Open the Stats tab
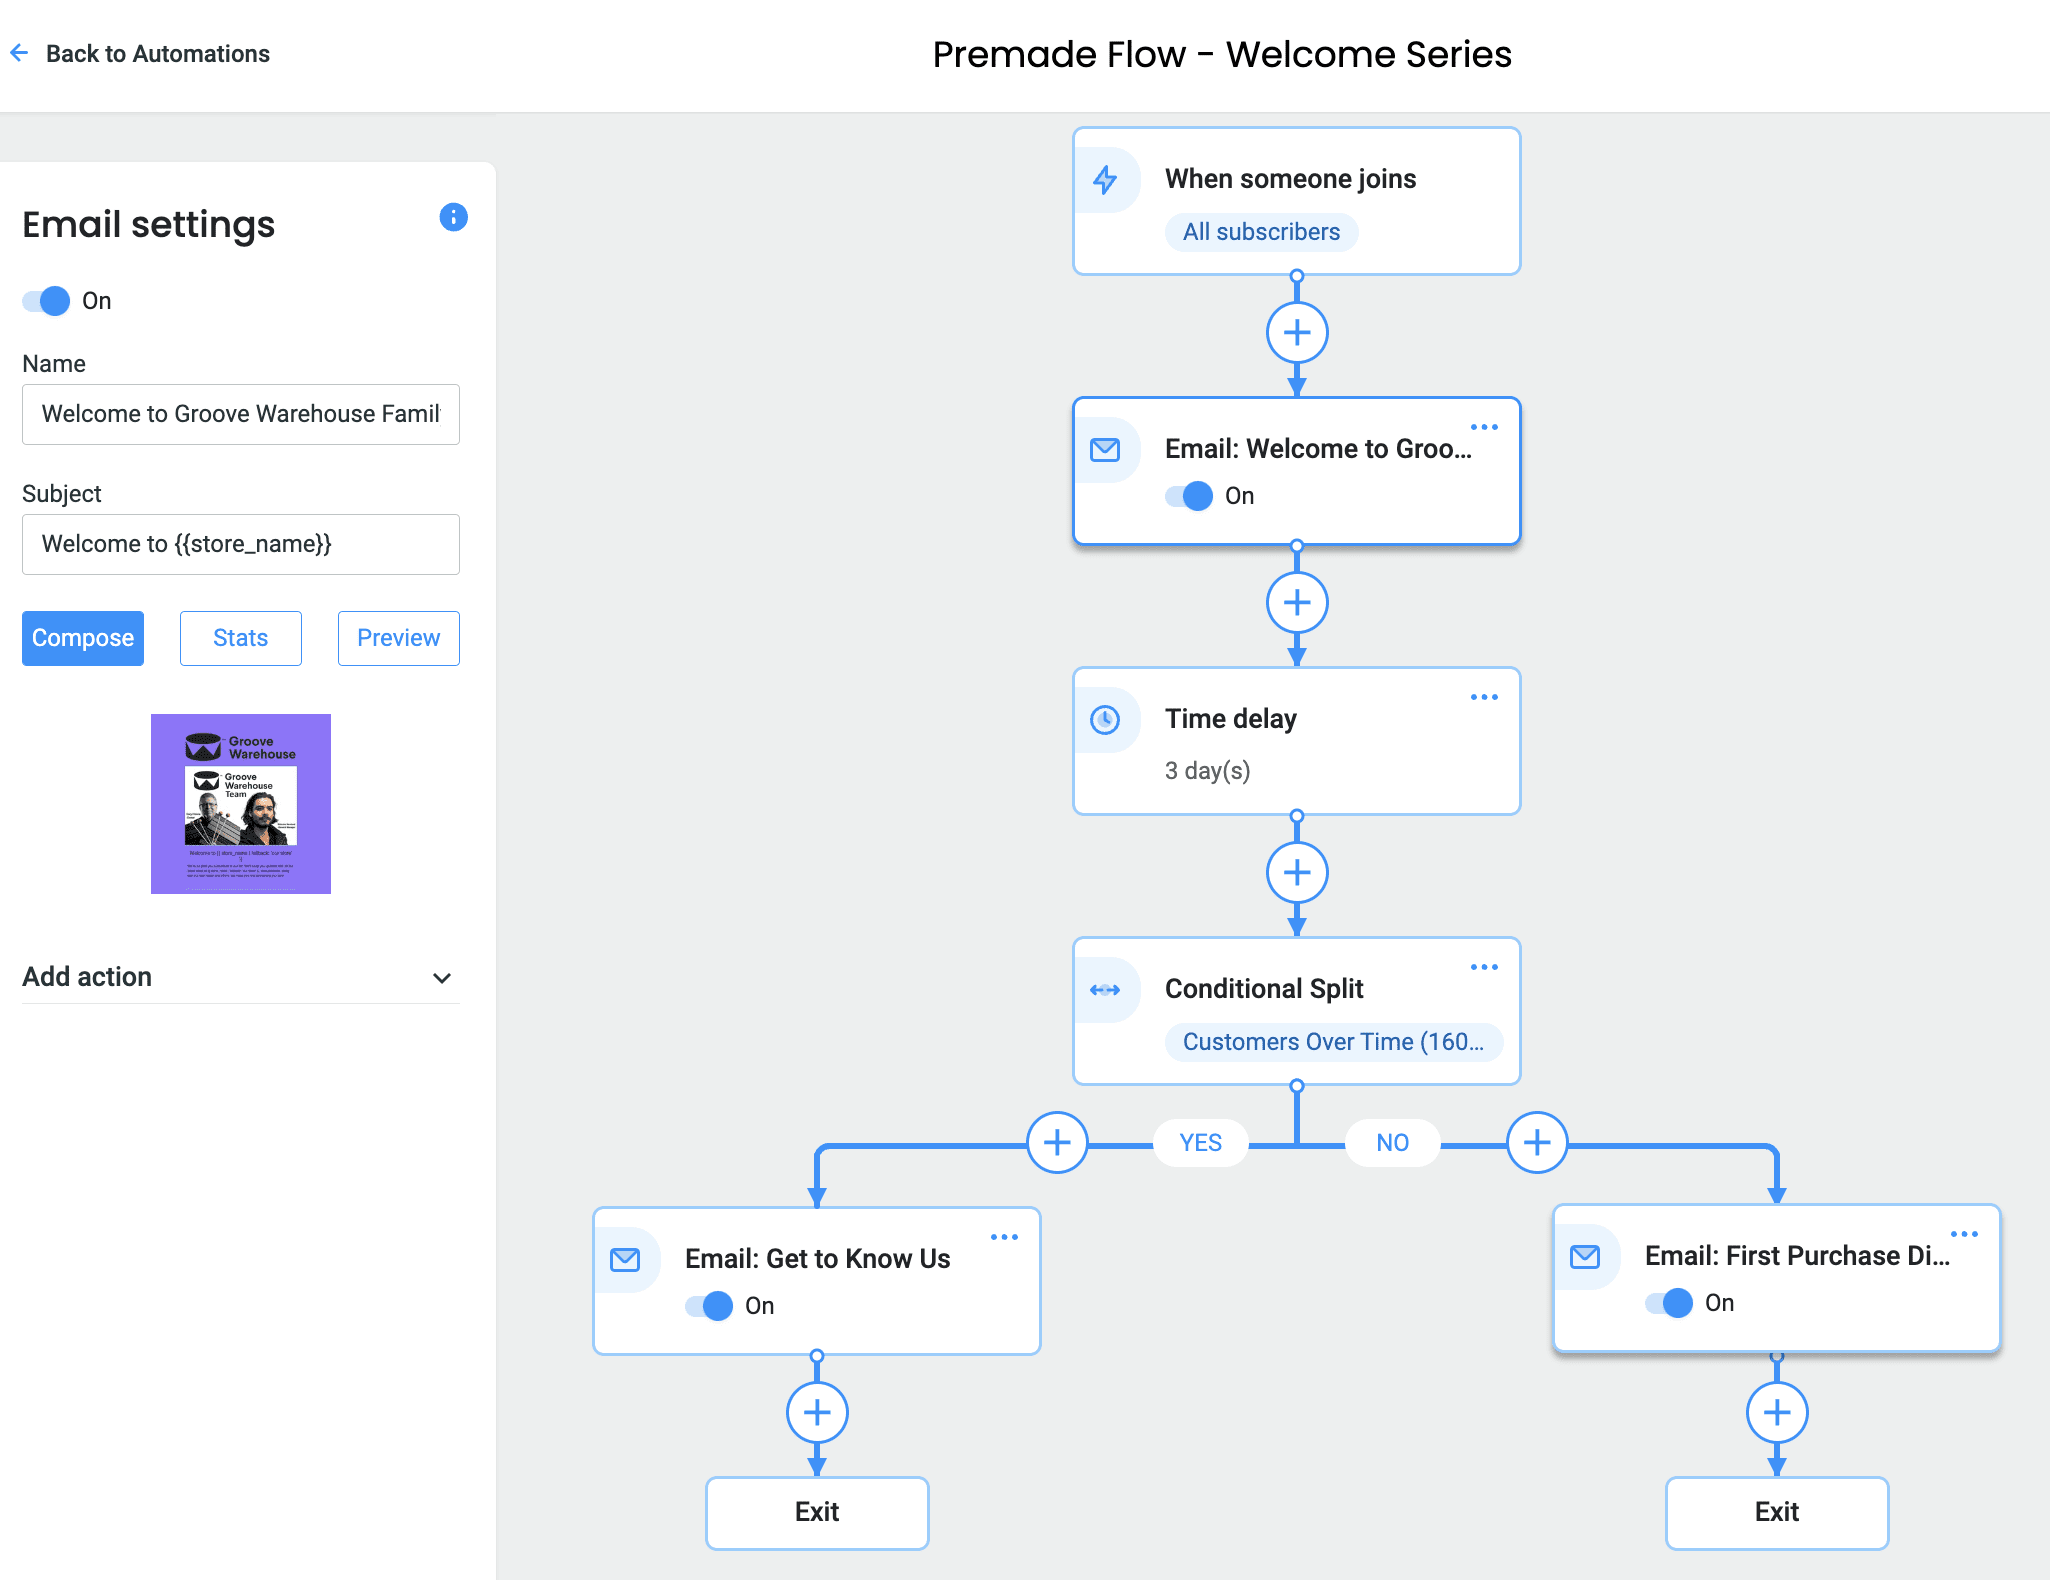 click(240, 638)
